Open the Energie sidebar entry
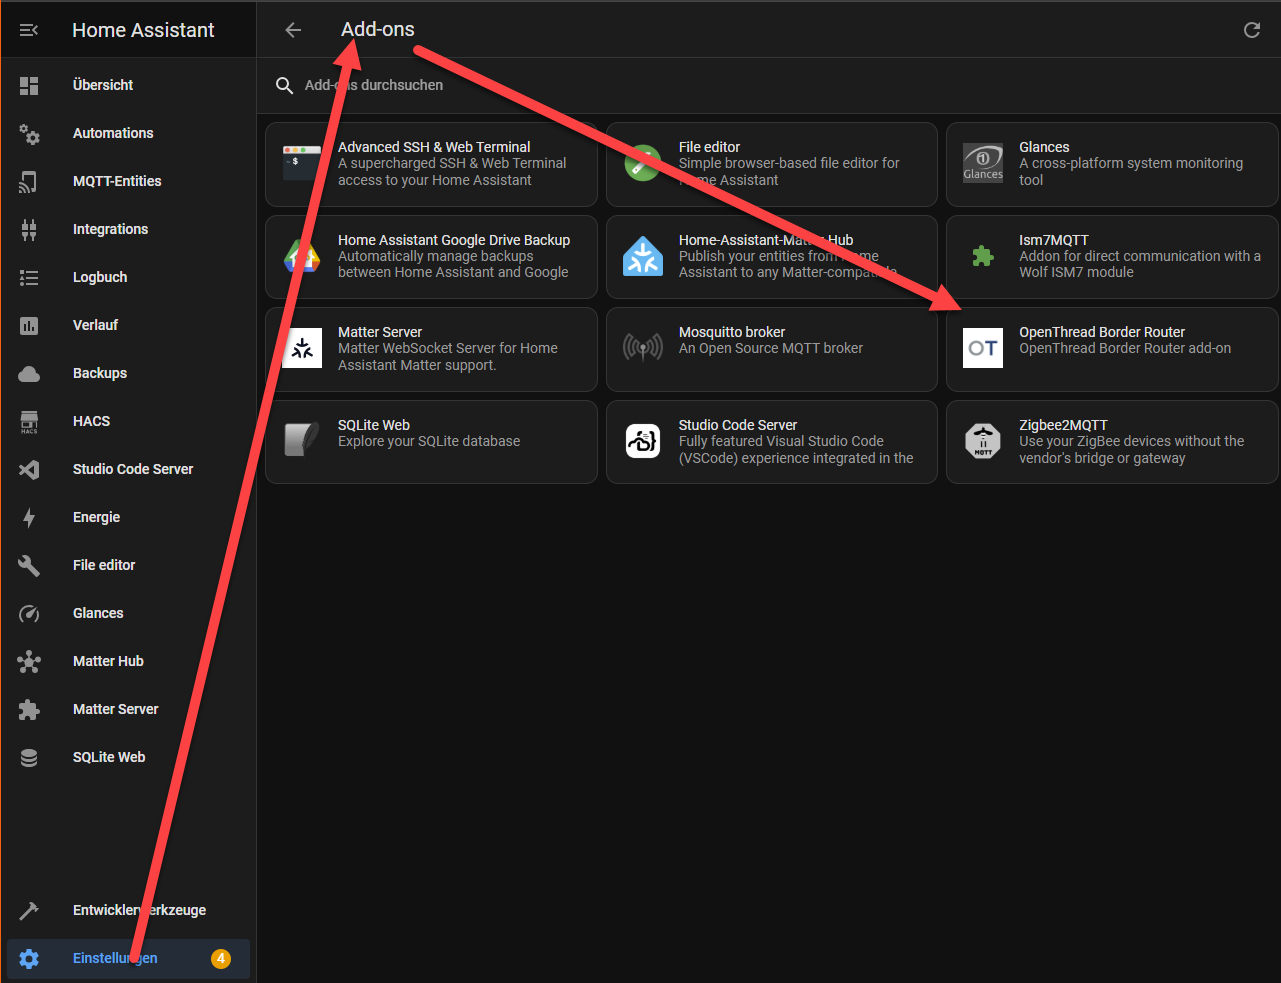Image resolution: width=1281 pixels, height=983 pixels. coord(96,517)
